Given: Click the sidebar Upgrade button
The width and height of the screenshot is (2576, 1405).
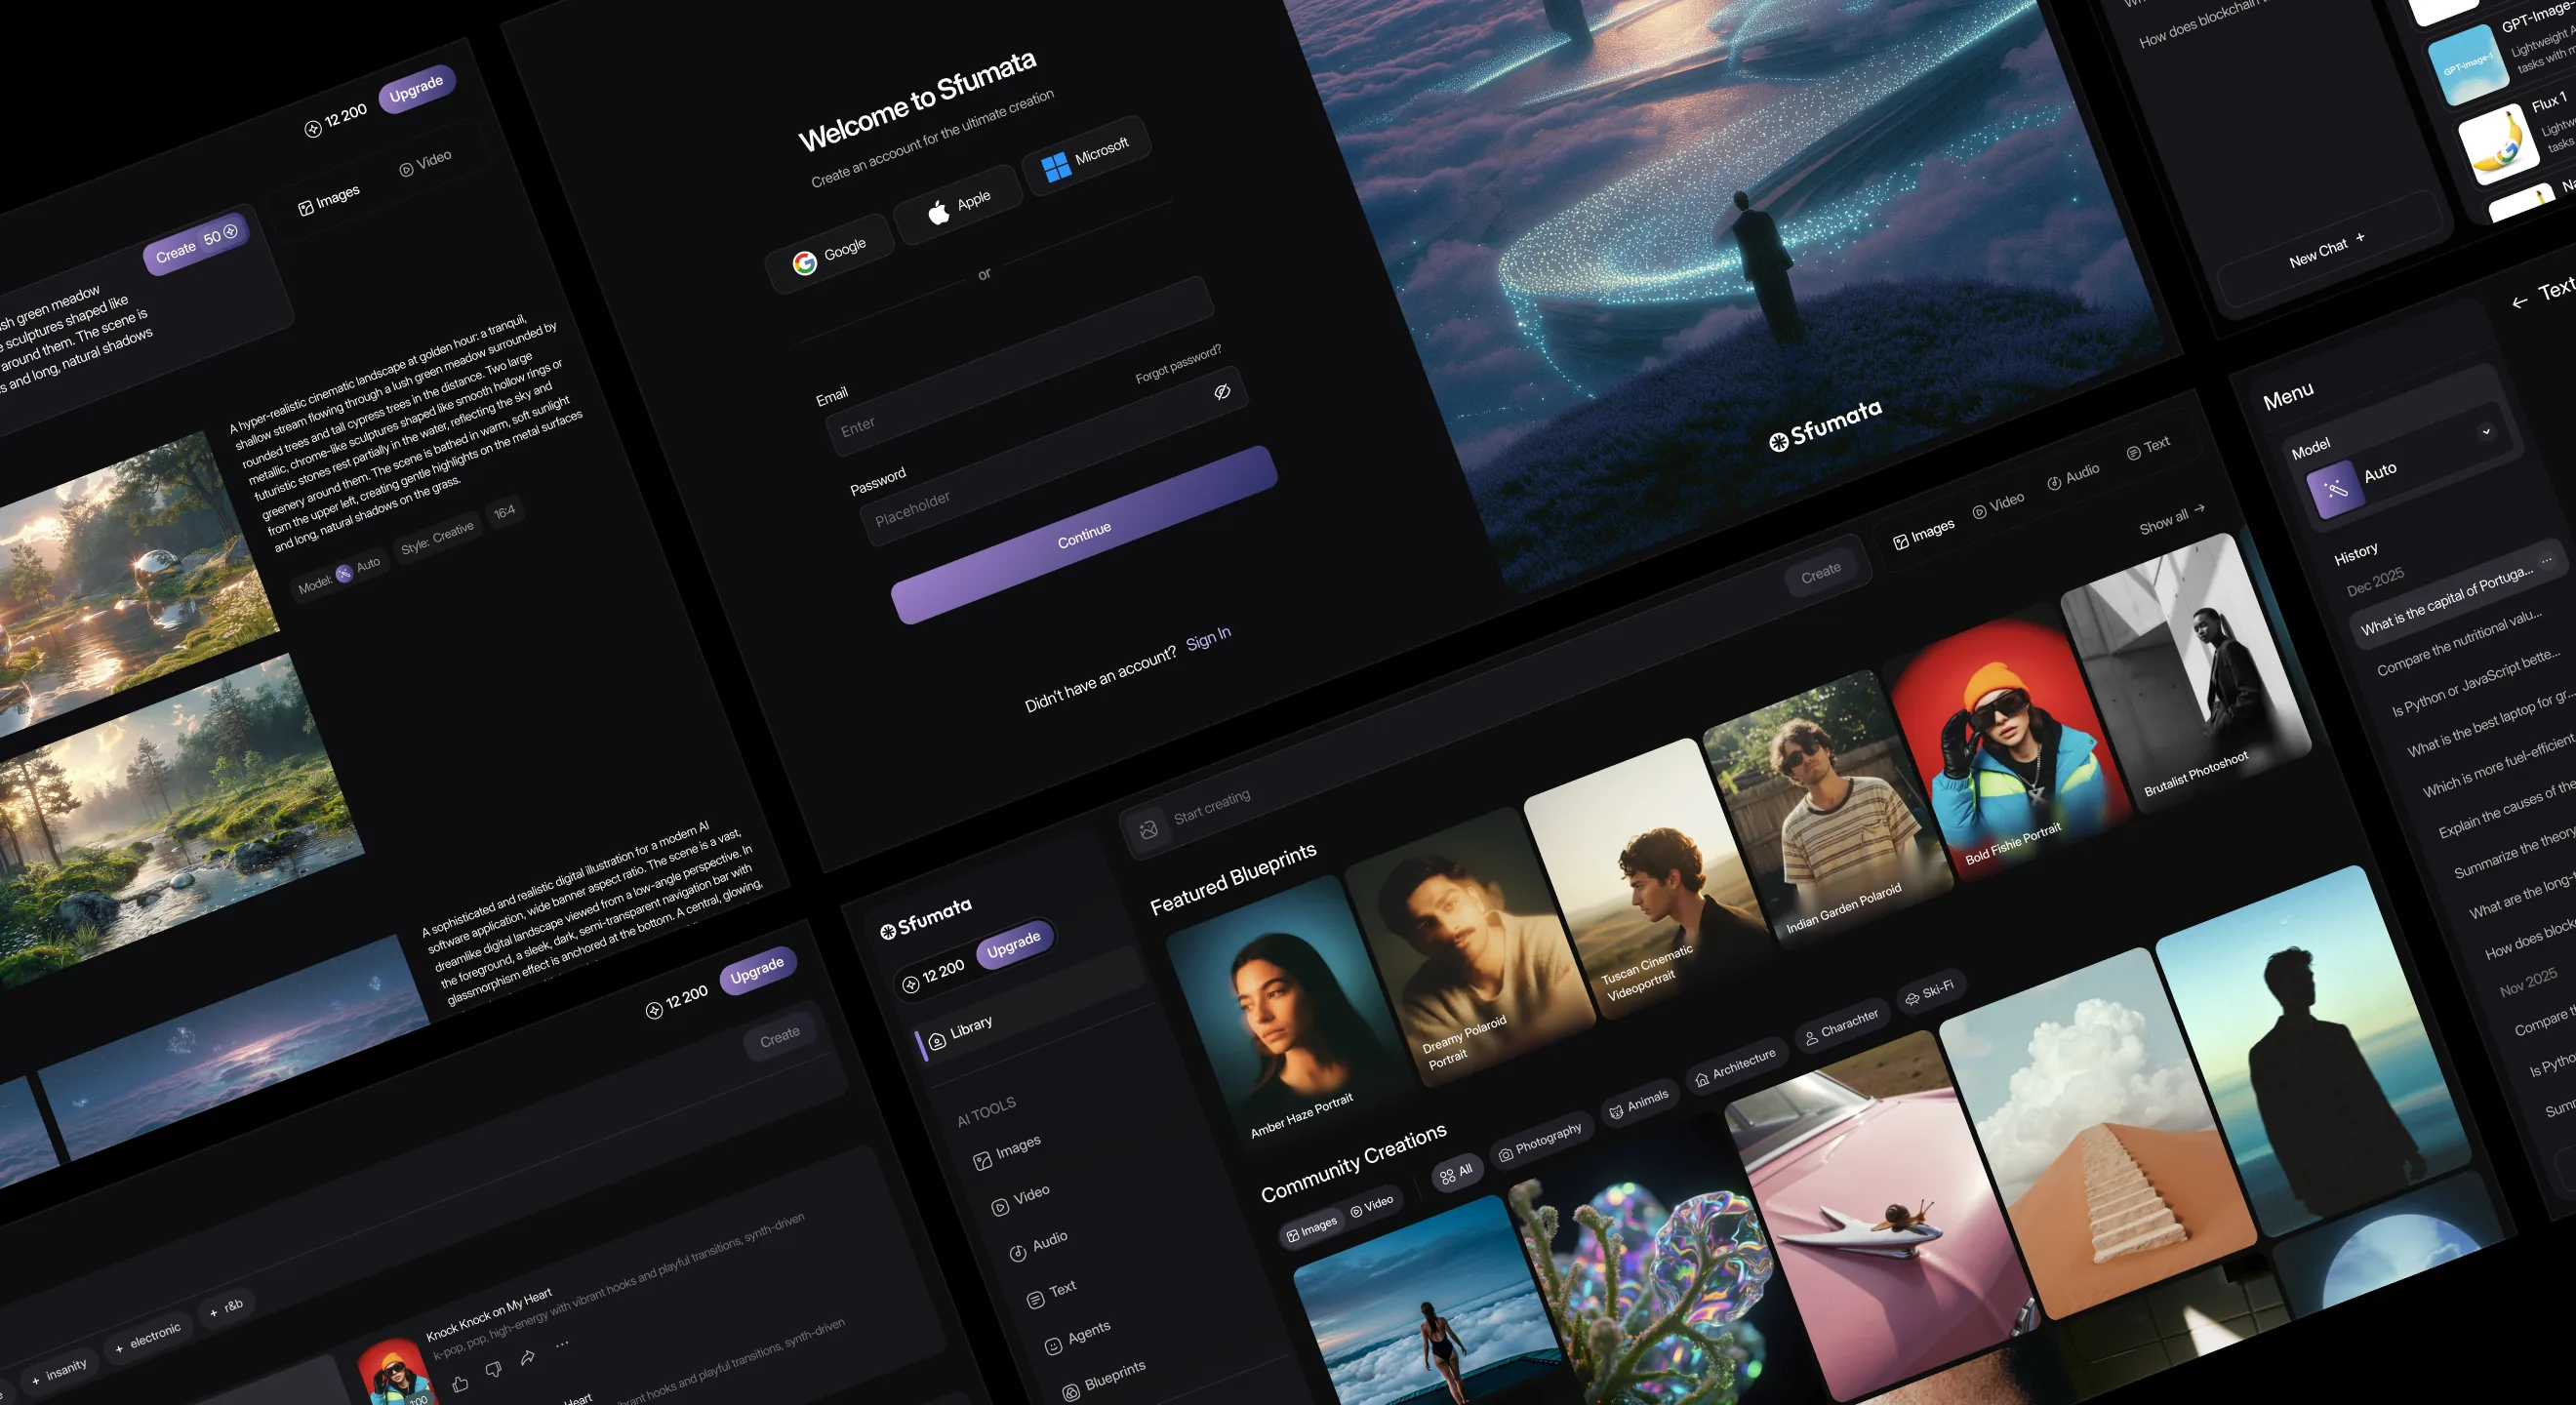Looking at the screenshot, I should pyautogui.click(x=1014, y=944).
